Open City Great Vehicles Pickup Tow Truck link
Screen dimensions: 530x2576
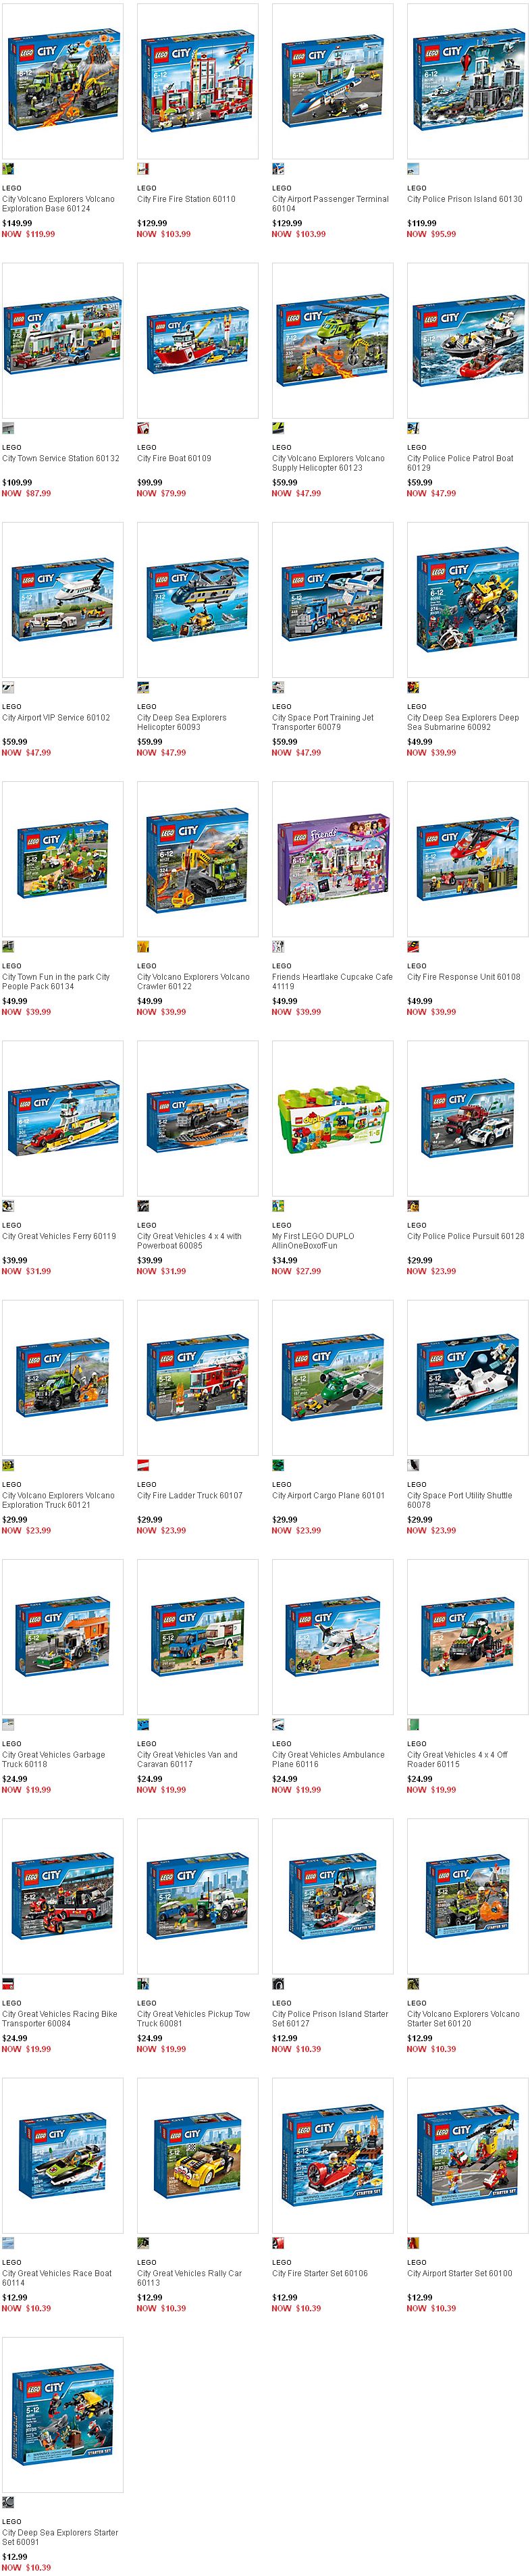click(193, 2018)
